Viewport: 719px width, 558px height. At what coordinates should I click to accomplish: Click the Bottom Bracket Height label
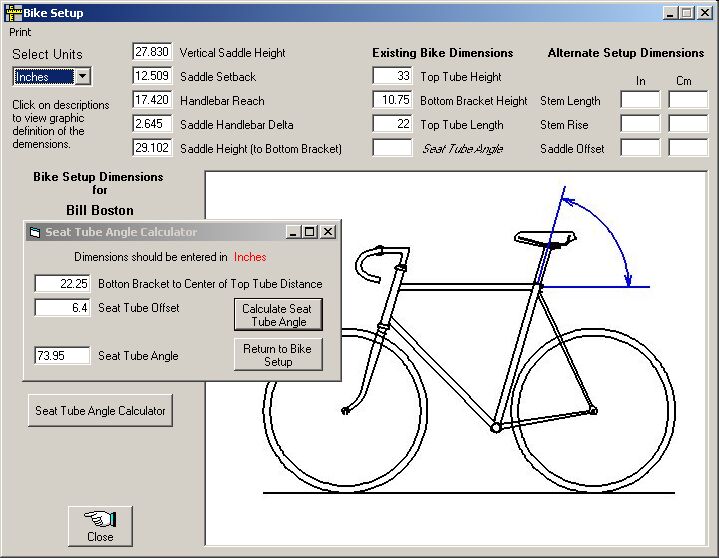tap(474, 101)
